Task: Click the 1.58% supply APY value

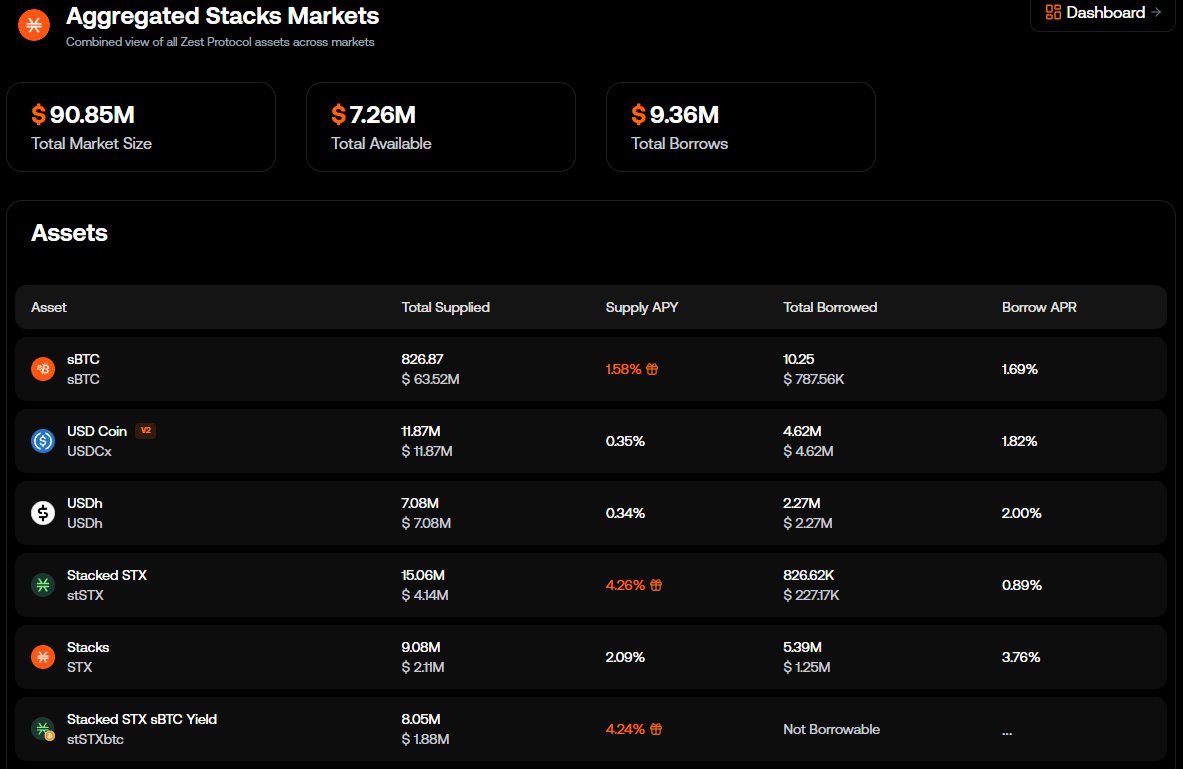Action: click(623, 369)
